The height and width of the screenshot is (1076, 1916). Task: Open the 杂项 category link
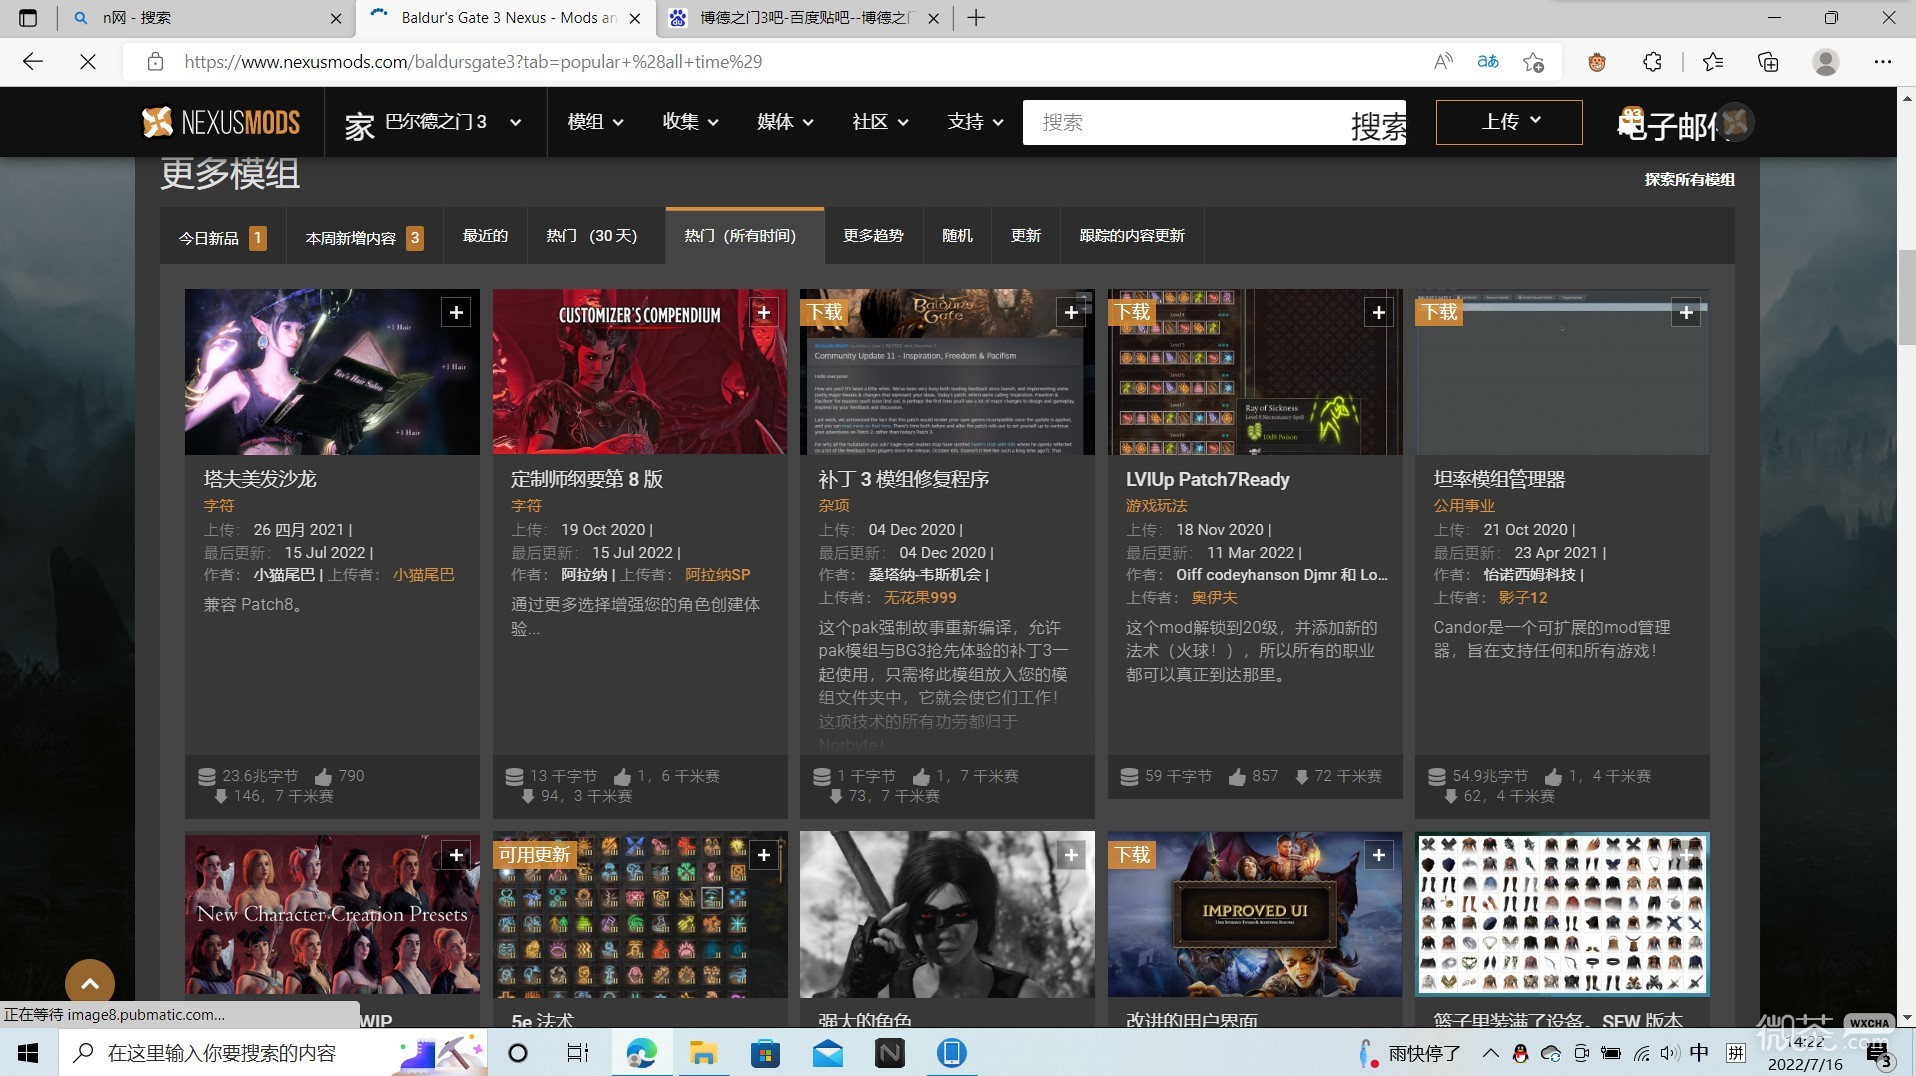tap(834, 506)
